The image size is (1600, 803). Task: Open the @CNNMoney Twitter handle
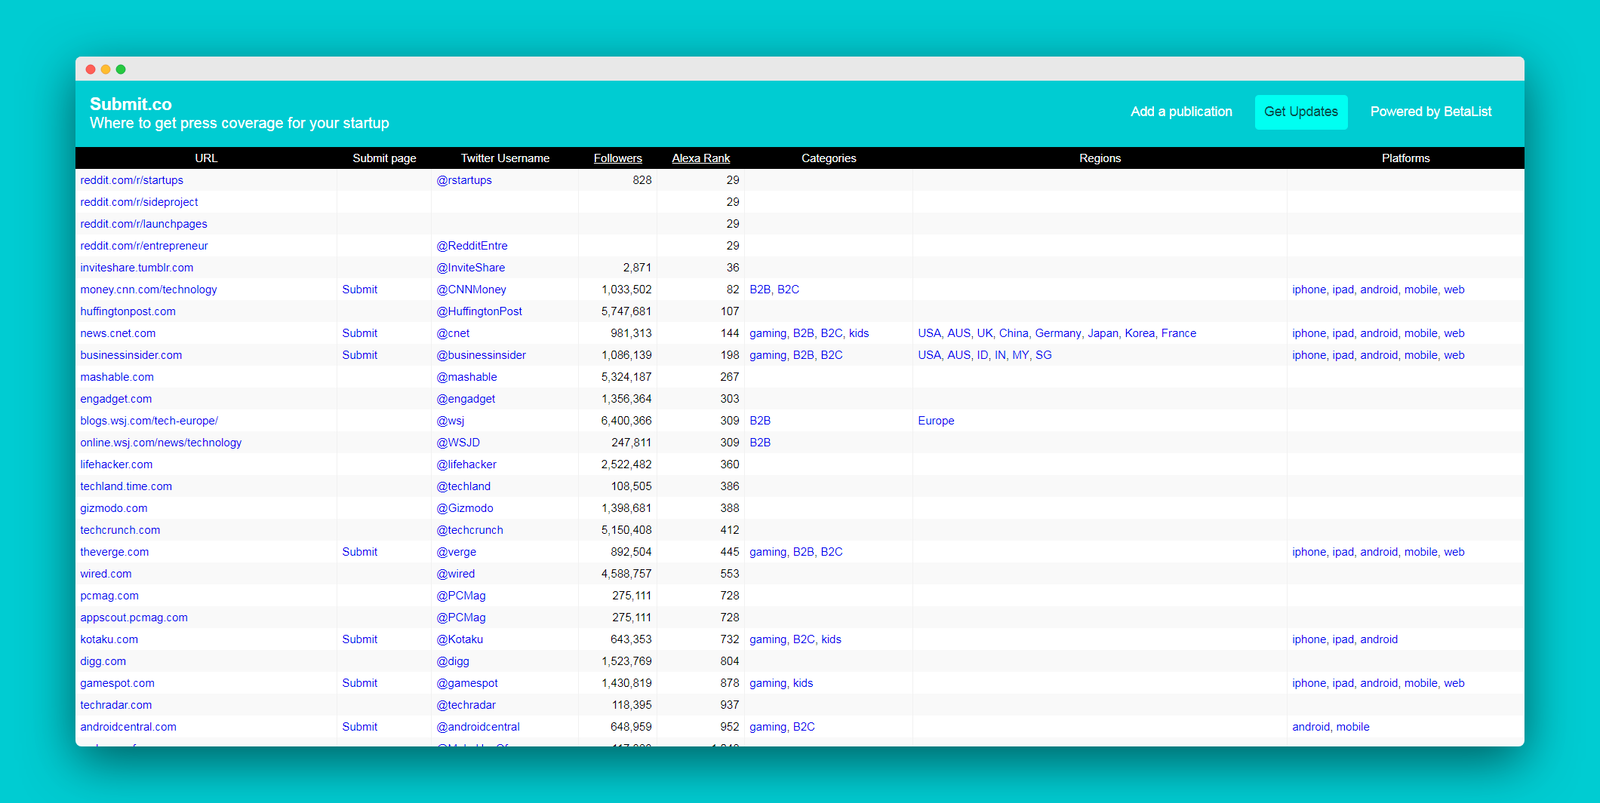tap(471, 290)
